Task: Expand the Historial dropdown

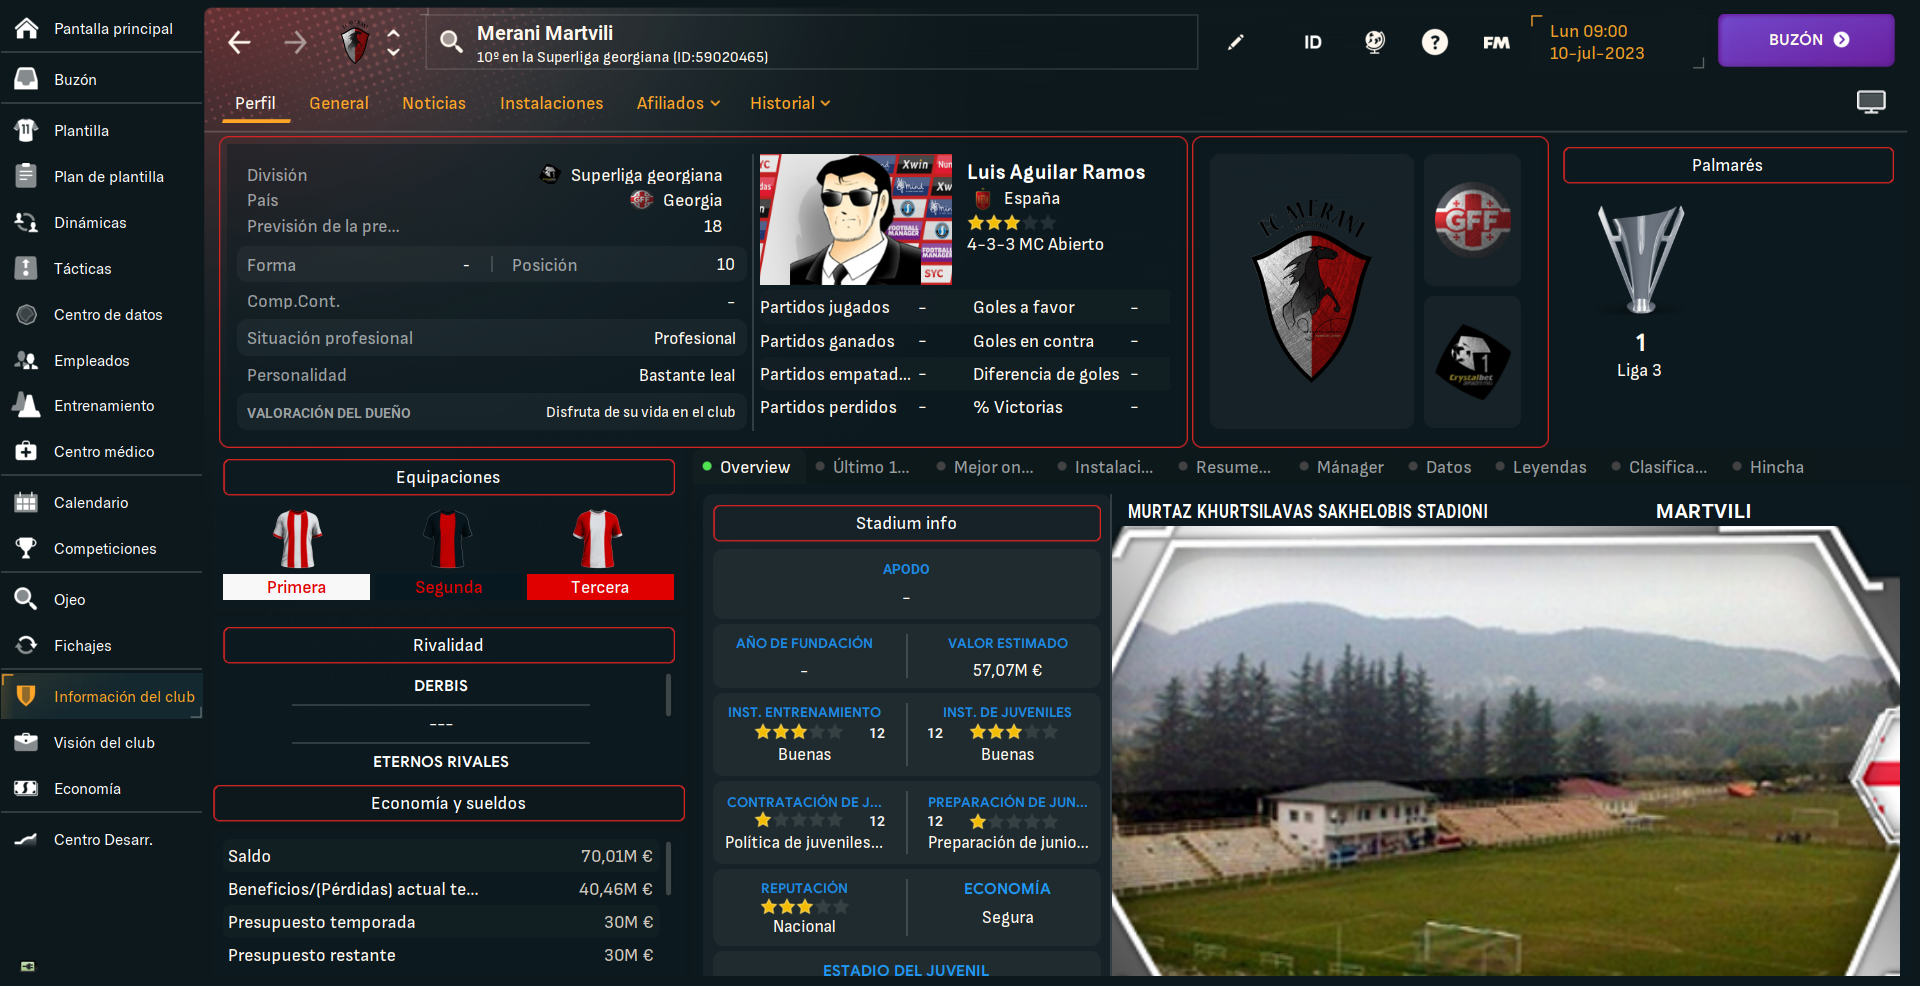Action: tap(790, 103)
